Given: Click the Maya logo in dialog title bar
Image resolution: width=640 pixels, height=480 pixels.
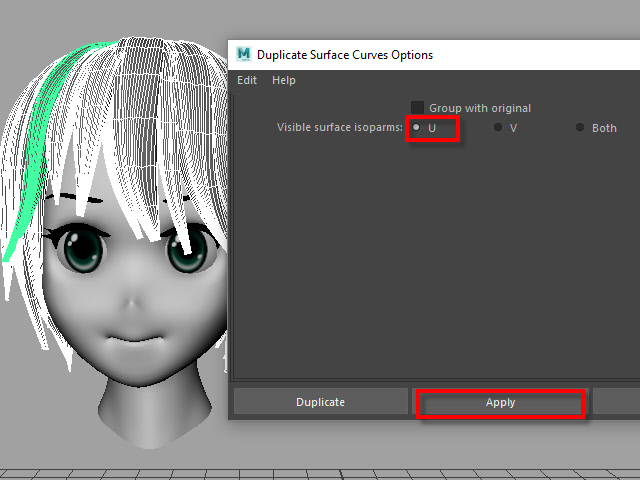Looking at the screenshot, I should pos(243,54).
